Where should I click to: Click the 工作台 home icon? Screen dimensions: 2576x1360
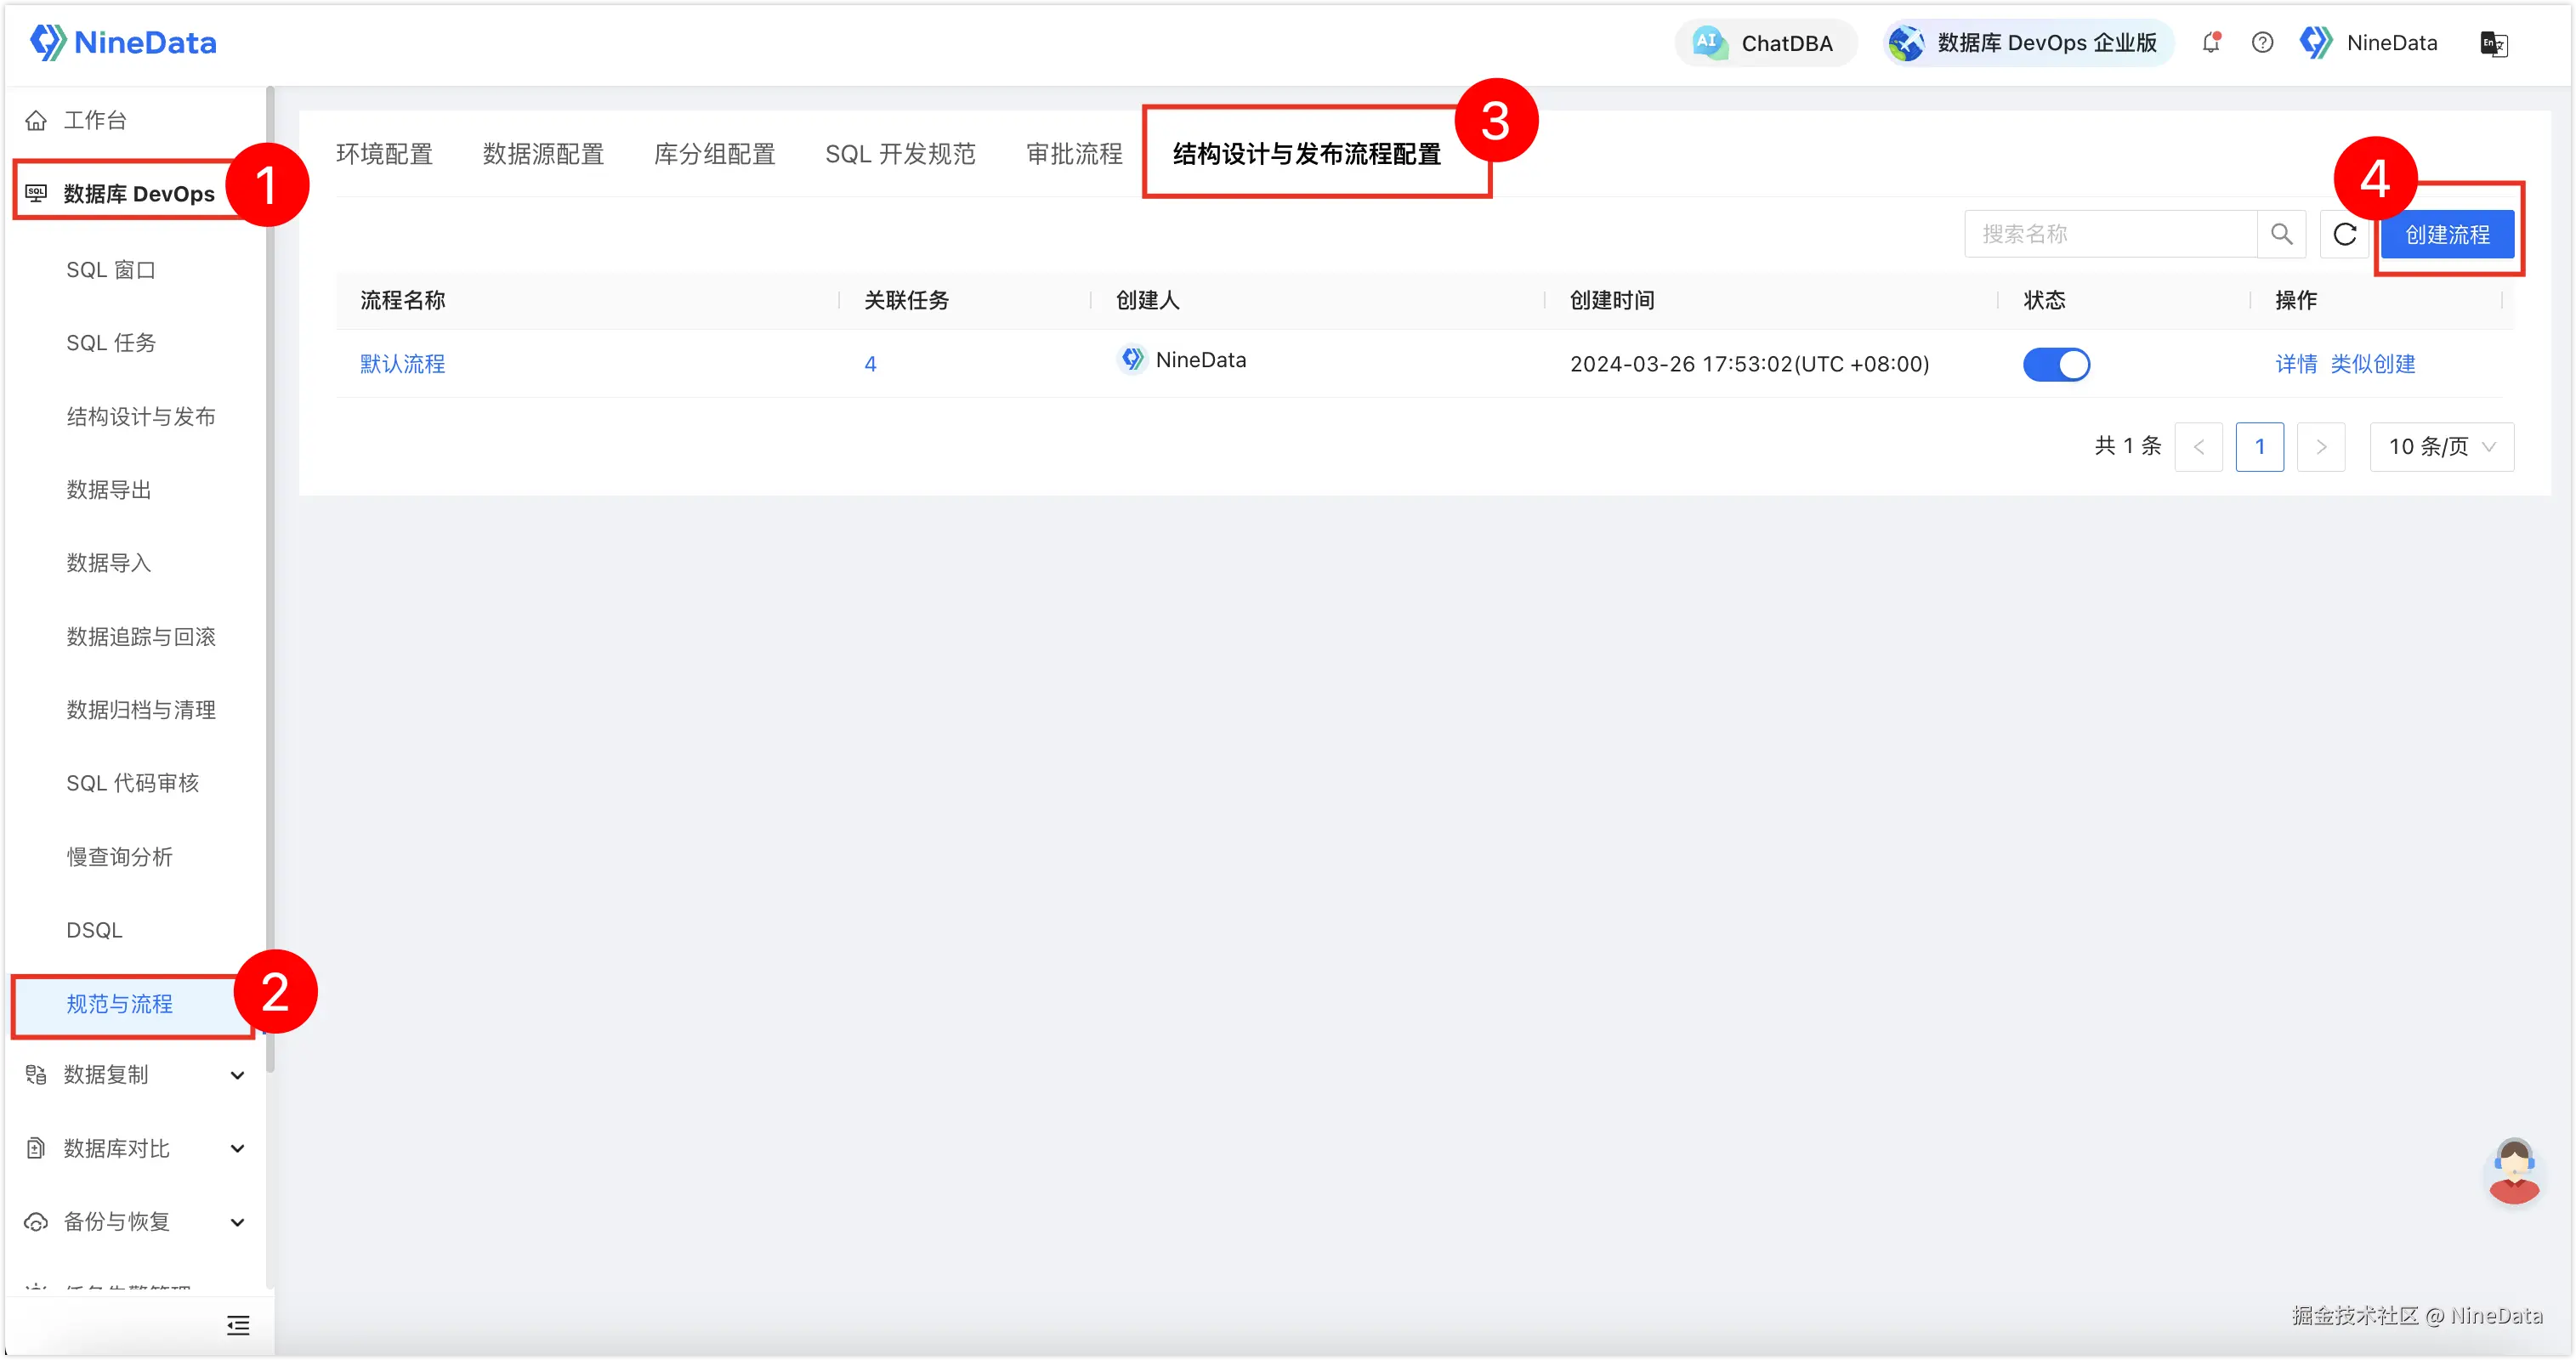[36, 121]
